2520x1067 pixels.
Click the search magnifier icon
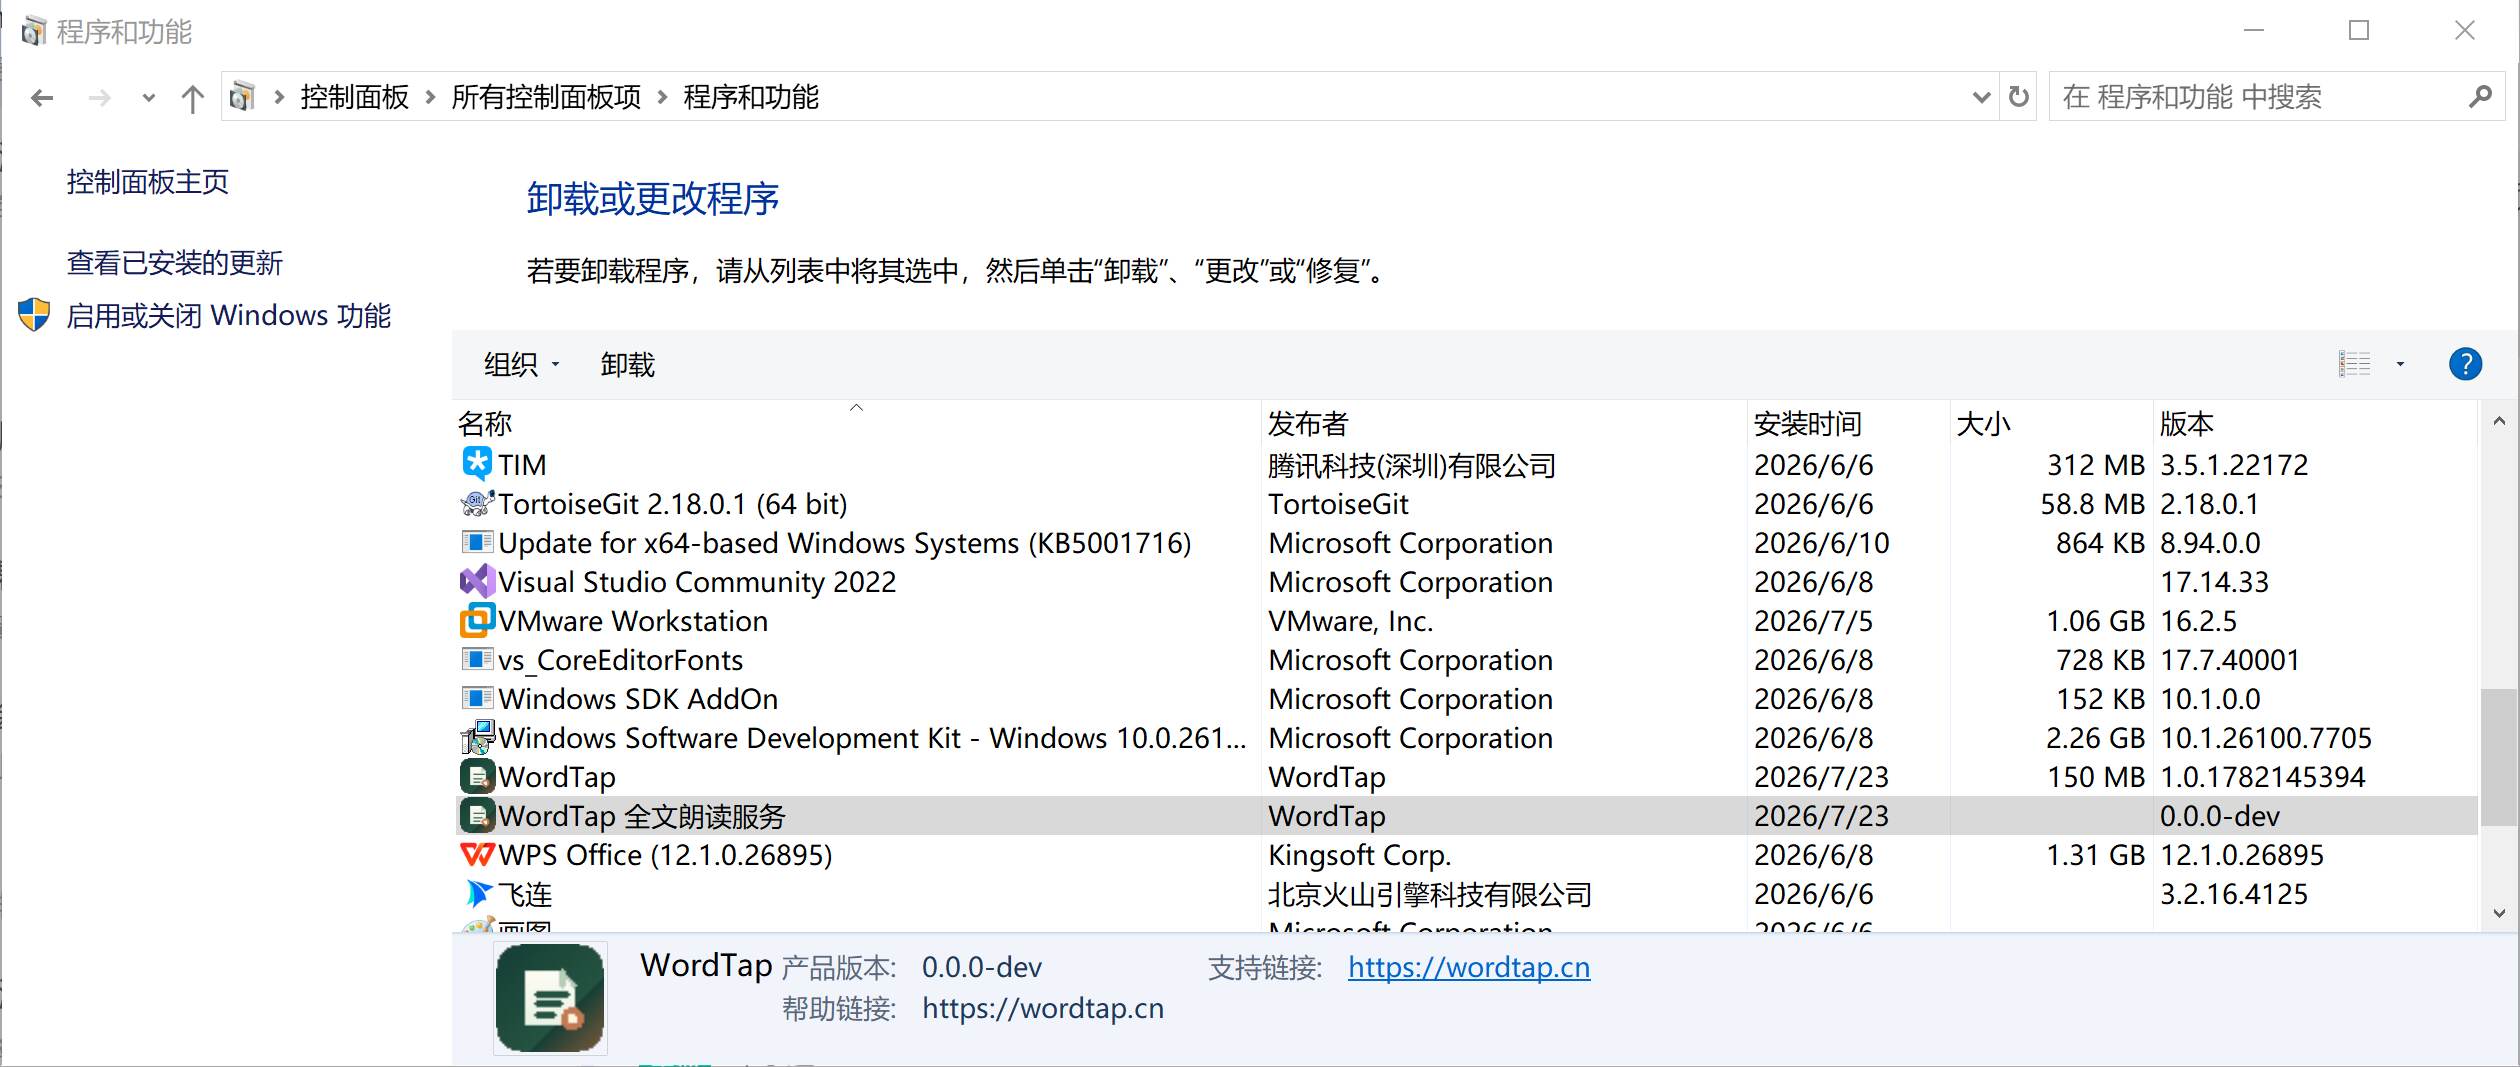2480,97
